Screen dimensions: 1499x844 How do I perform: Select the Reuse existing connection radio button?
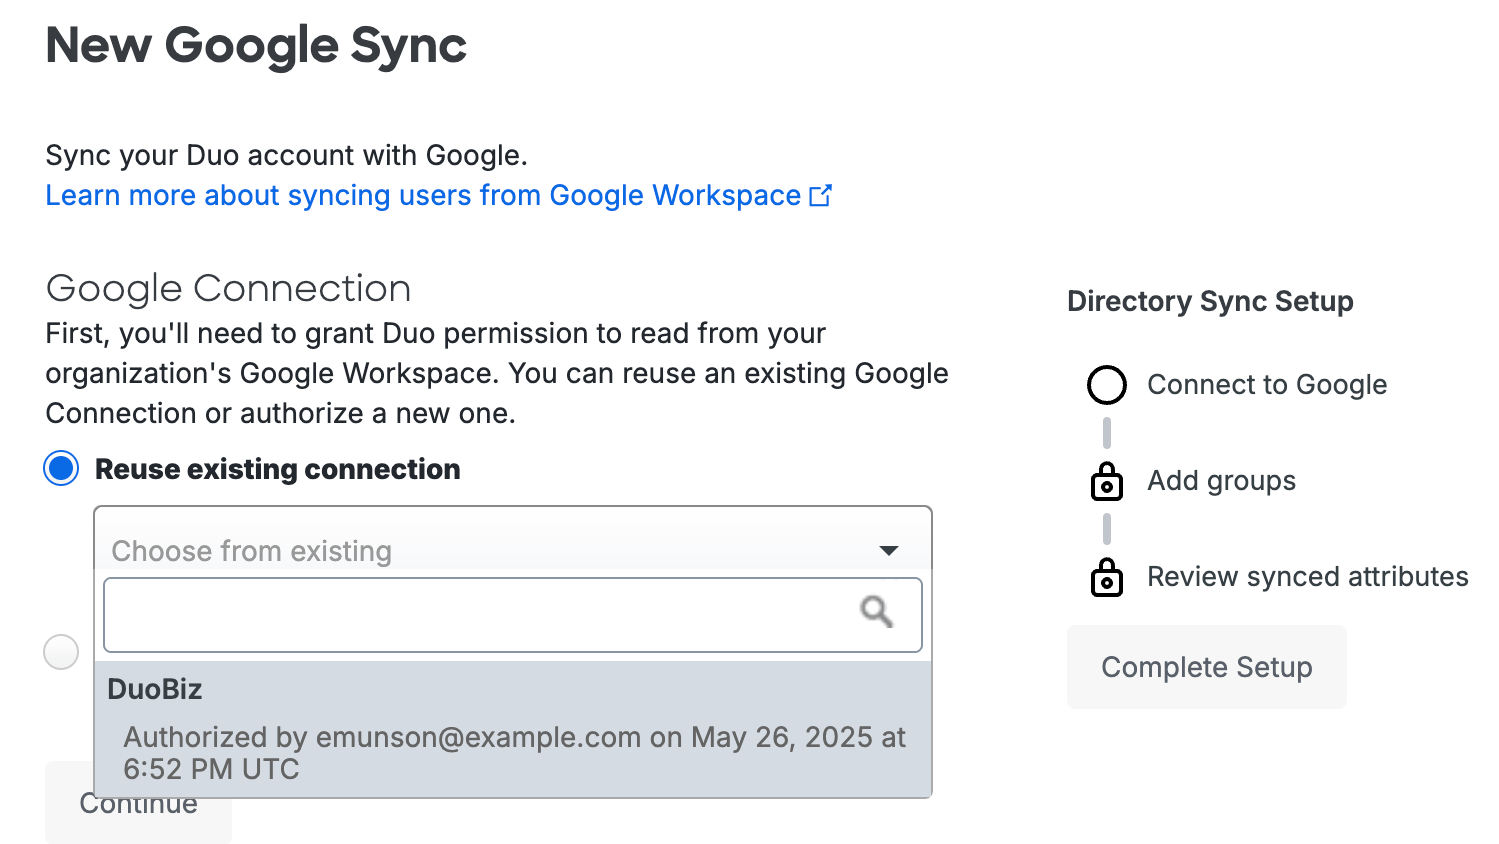60,468
